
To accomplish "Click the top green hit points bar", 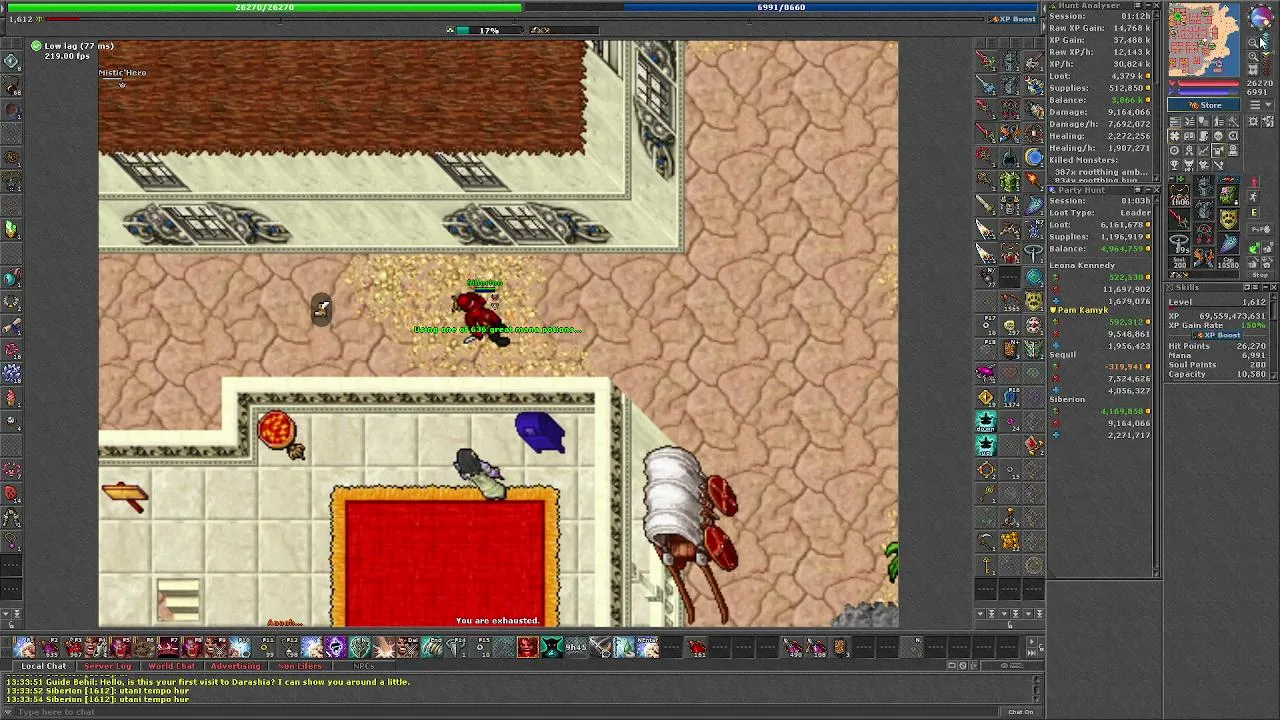I will pyautogui.click(x=265, y=7).
